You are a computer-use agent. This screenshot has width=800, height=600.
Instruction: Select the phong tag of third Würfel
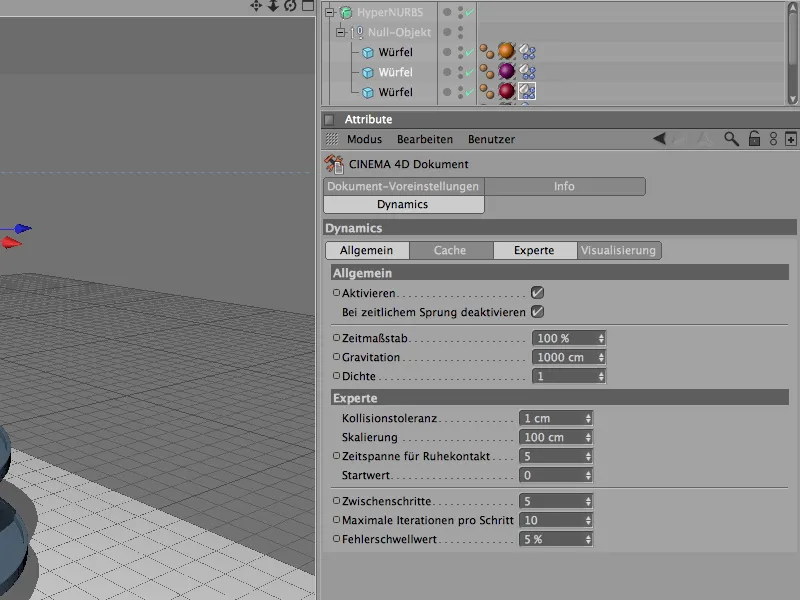coord(487,91)
